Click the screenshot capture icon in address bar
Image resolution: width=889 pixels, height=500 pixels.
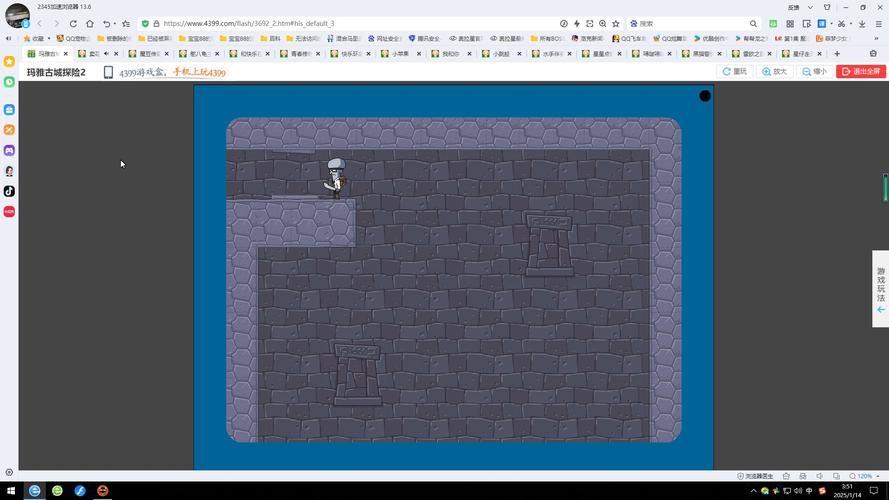click(590, 24)
